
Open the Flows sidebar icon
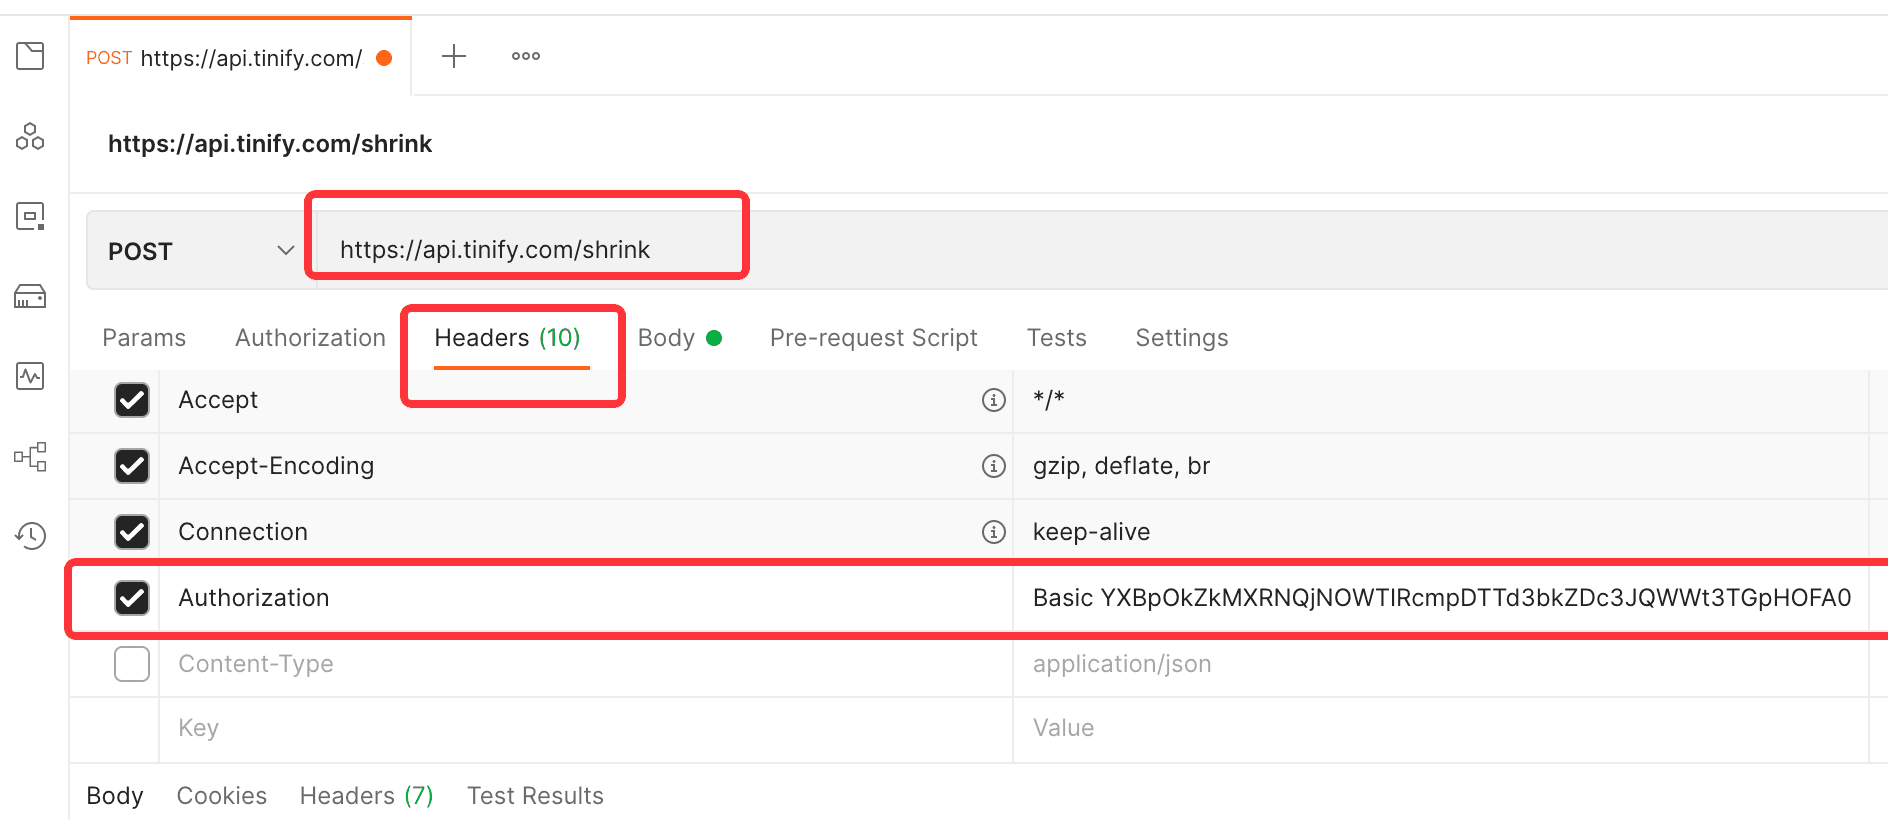[30, 457]
